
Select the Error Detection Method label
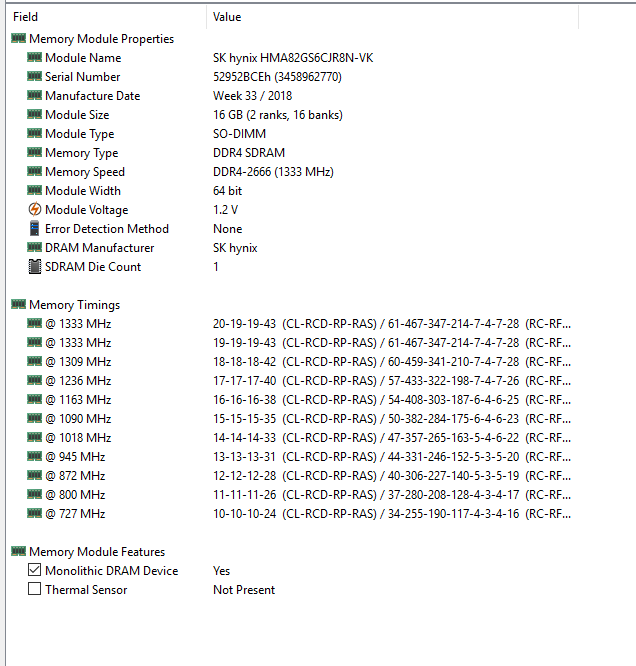coord(107,229)
